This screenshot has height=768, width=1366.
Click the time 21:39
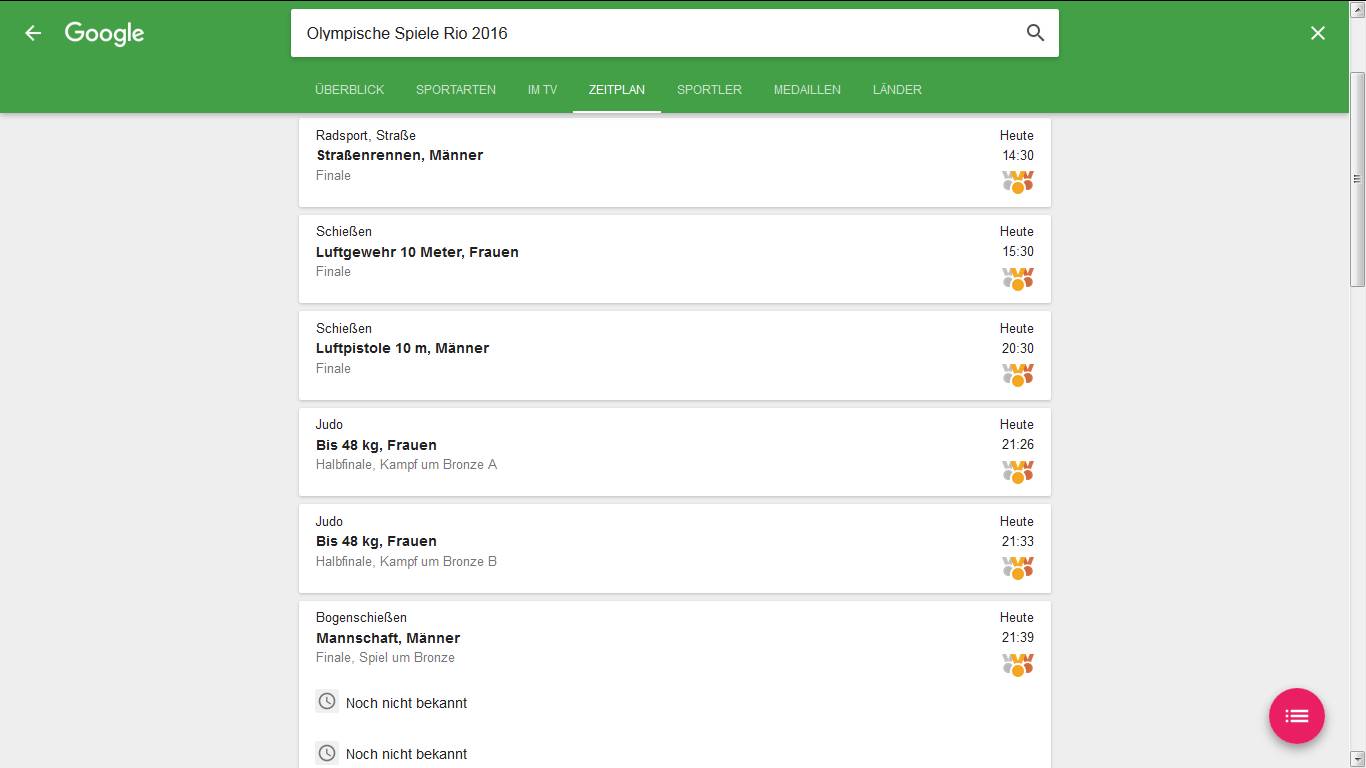pos(1018,637)
